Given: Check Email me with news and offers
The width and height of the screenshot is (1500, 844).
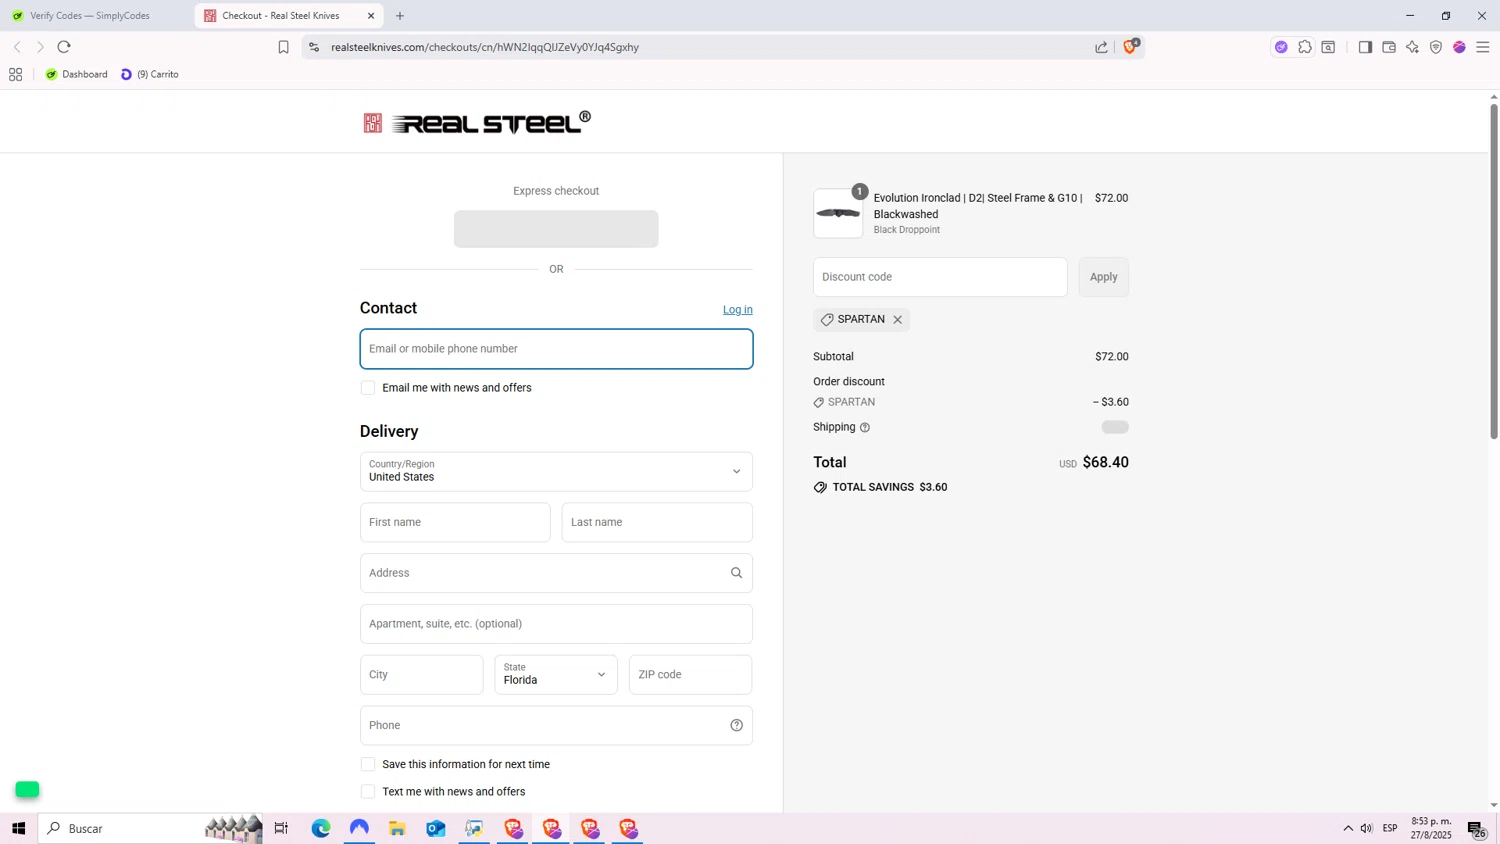Looking at the screenshot, I should [368, 388].
